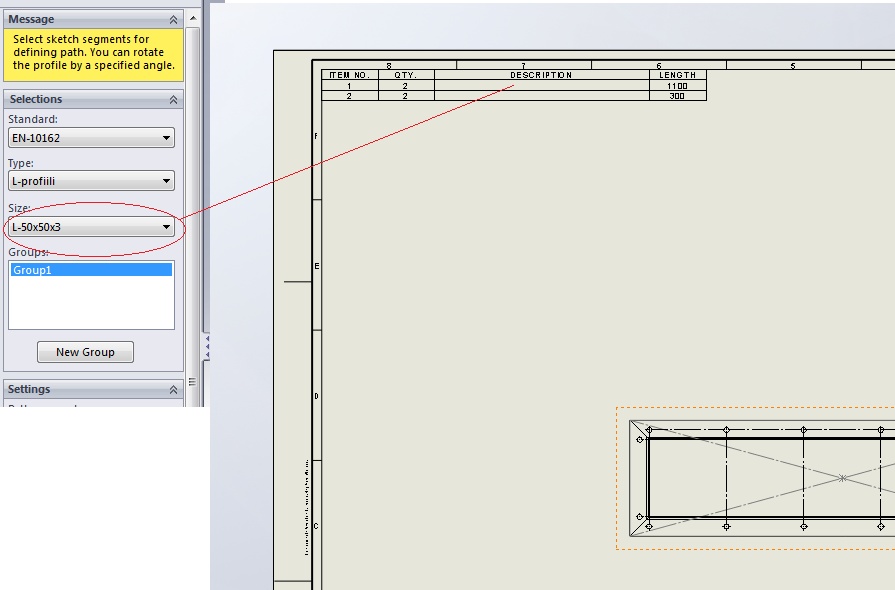Select the length cell 300

click(x=678, y=96)
